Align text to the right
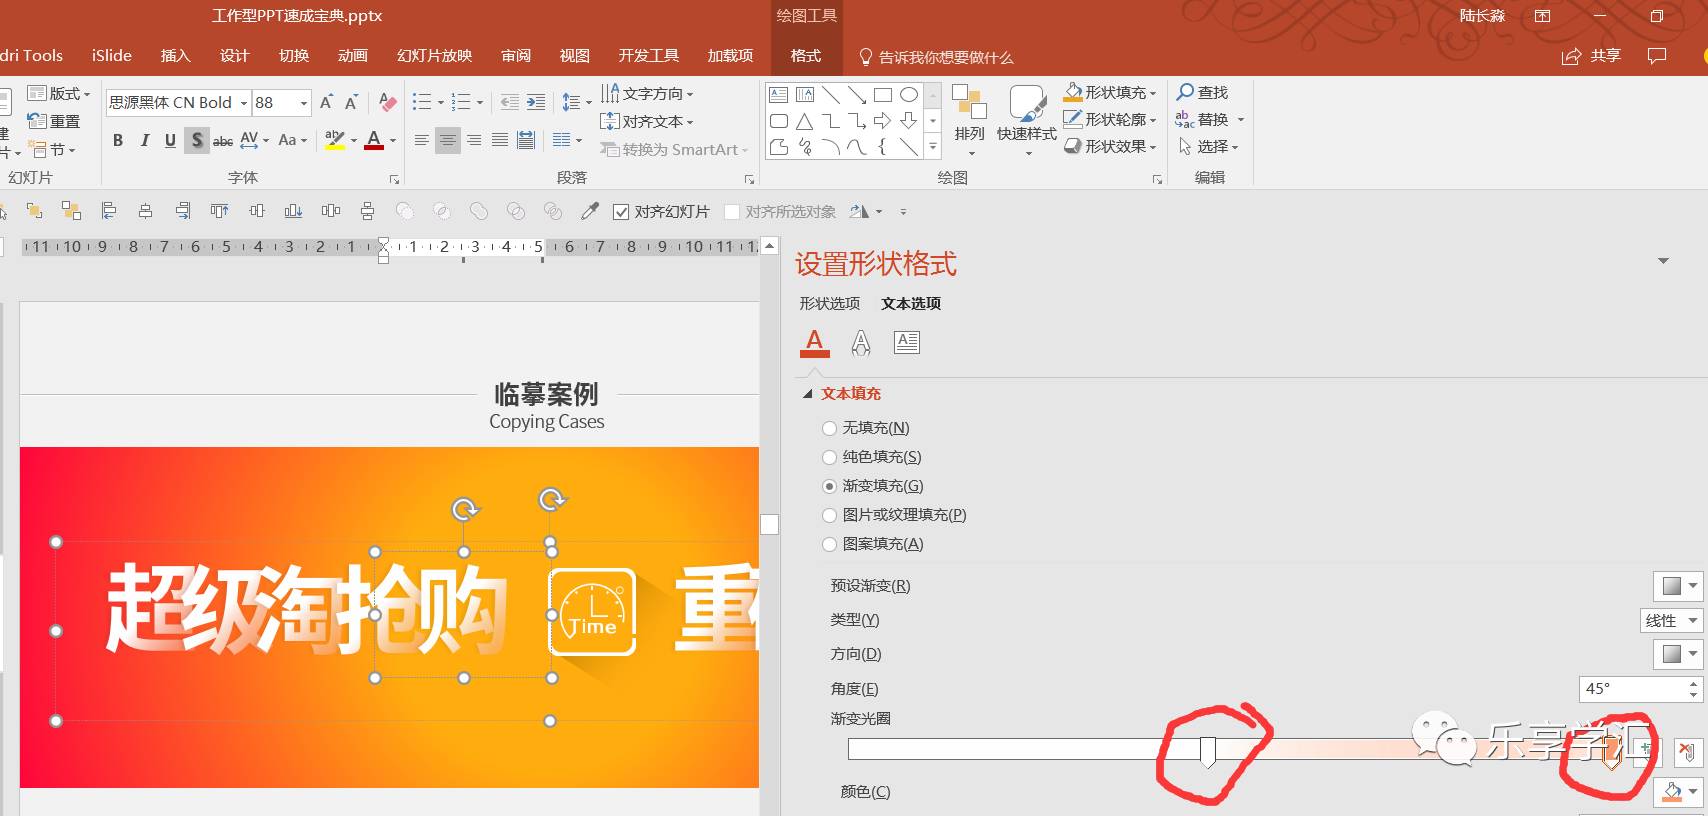The image size is (1708, 816). pos(474,140)
